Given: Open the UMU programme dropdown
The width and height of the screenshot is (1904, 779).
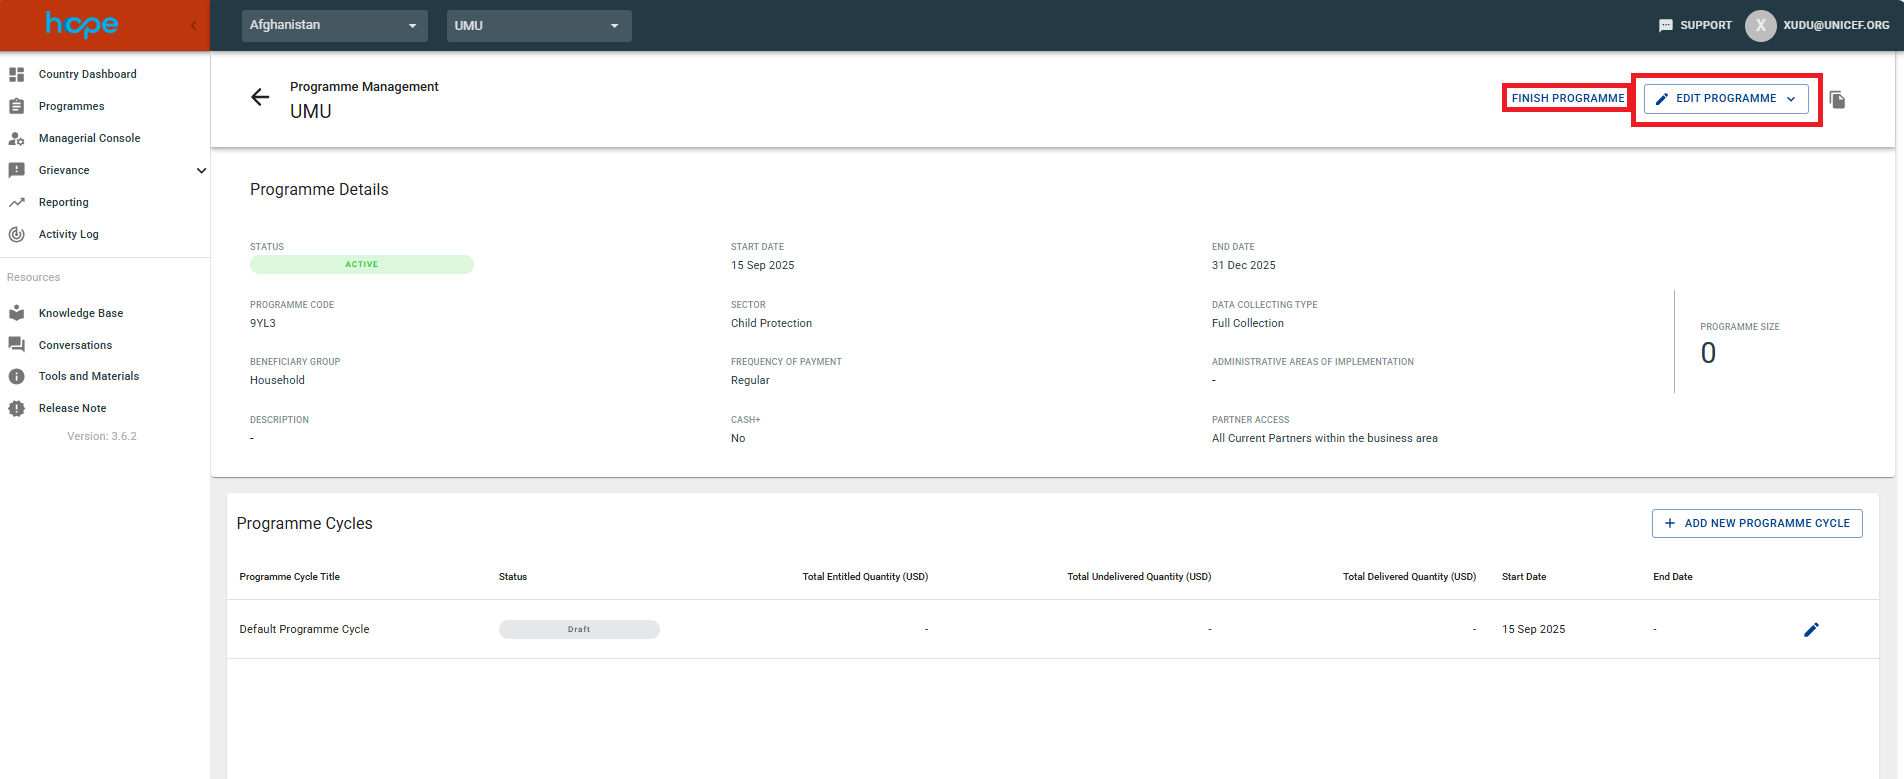Looking at the screenshot, I should pos(538,25).
